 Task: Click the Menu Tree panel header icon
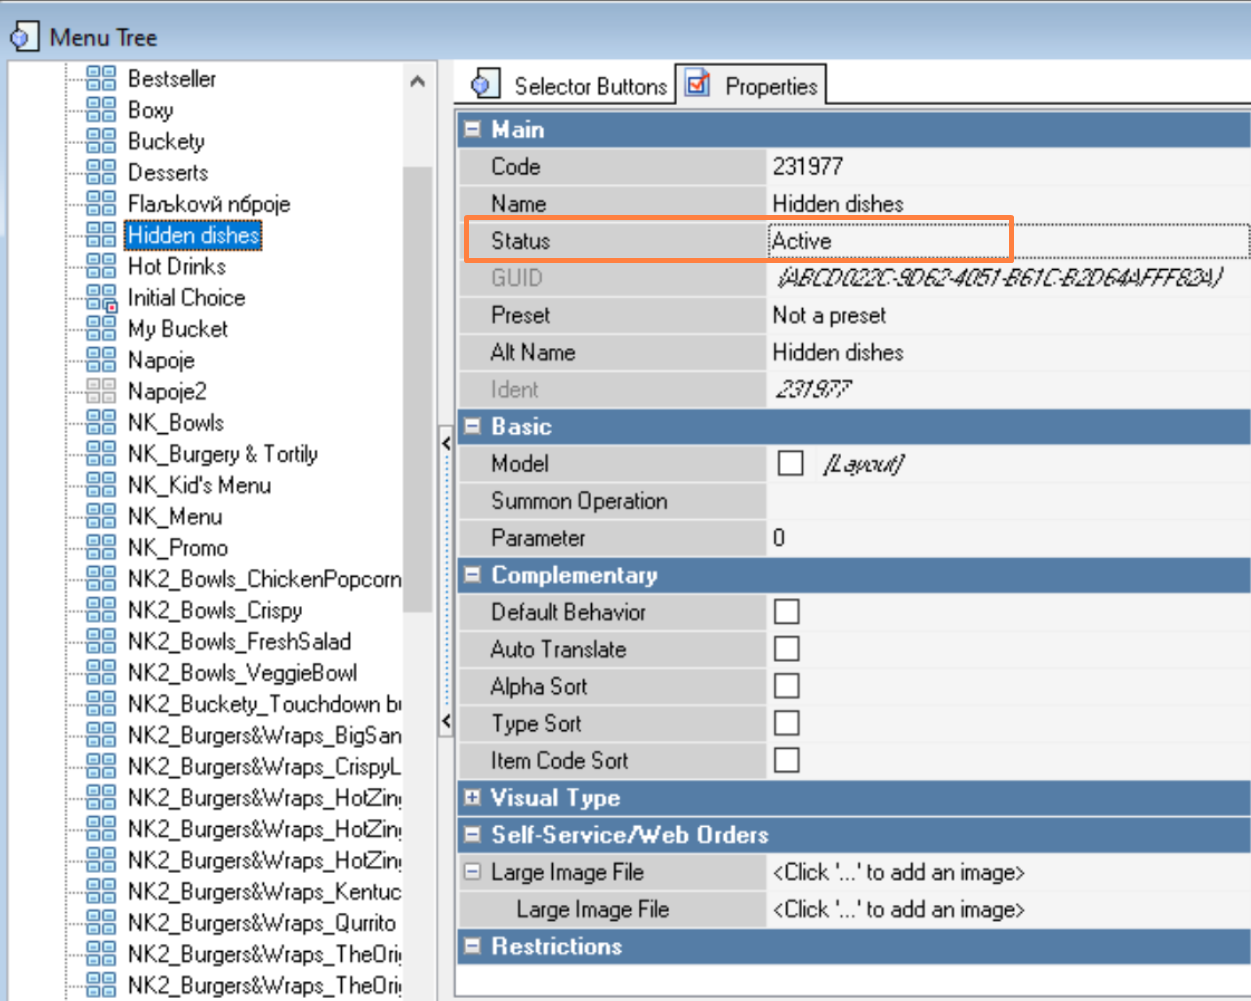point(24,38)
